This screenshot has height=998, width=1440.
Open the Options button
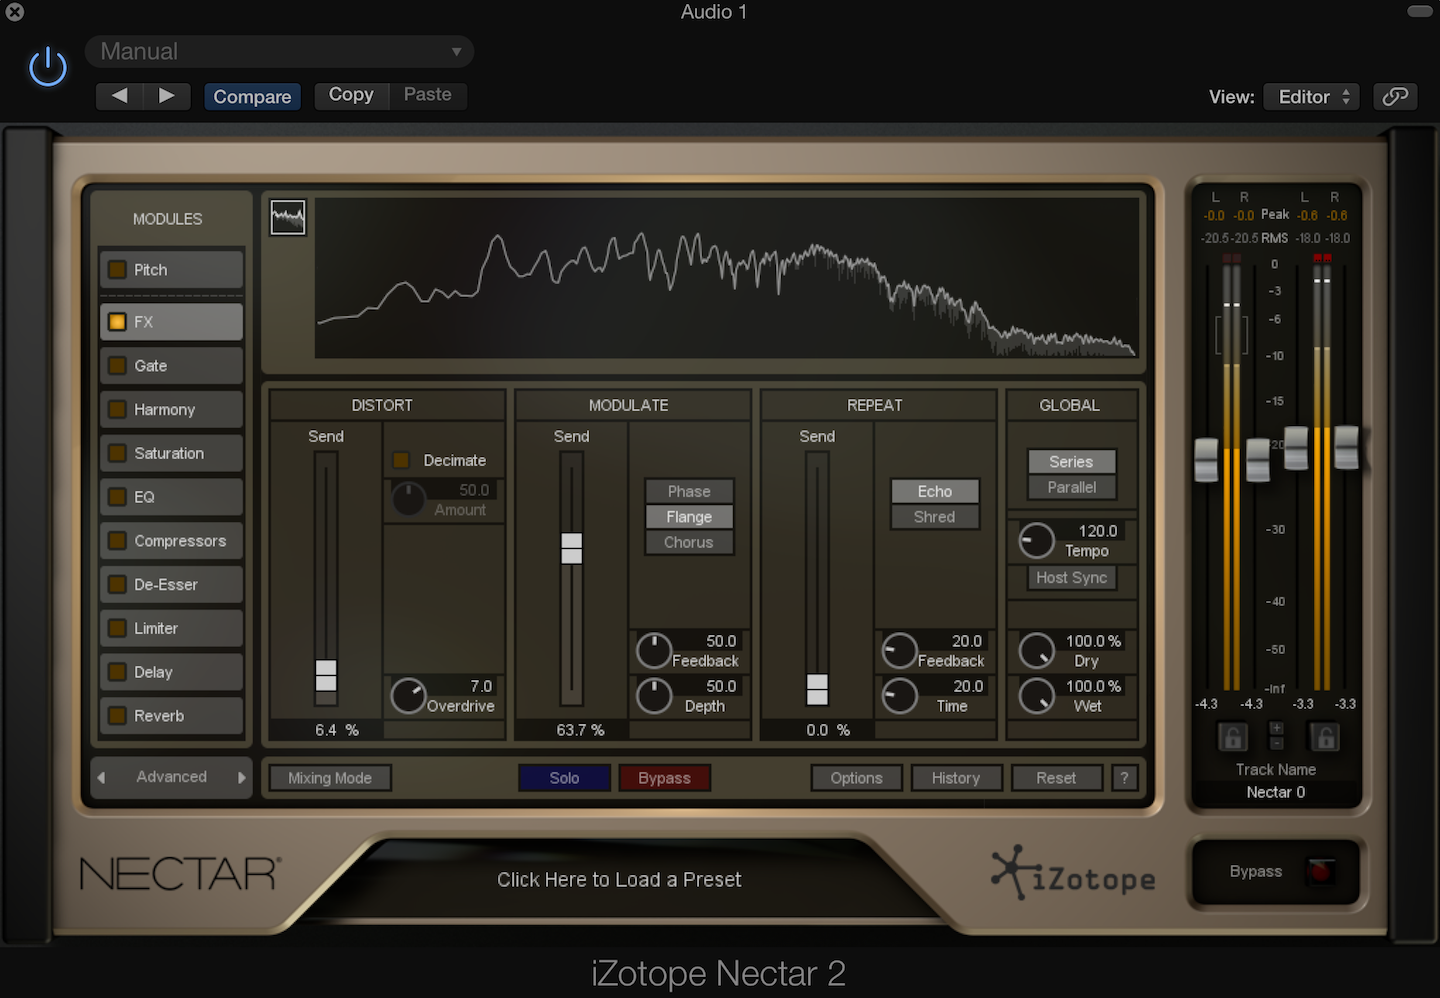pos(856,778)
